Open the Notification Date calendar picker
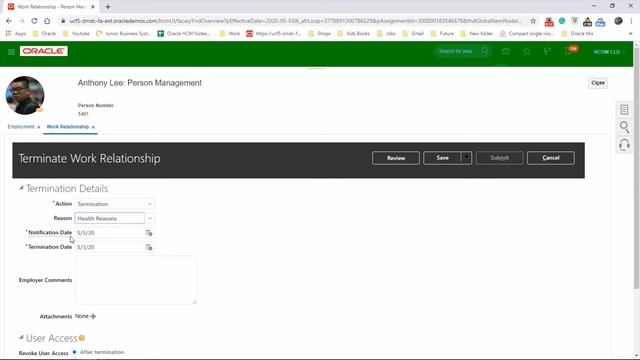Image resolution: width=640 pixels, height=360 pixels. point(149,233)
